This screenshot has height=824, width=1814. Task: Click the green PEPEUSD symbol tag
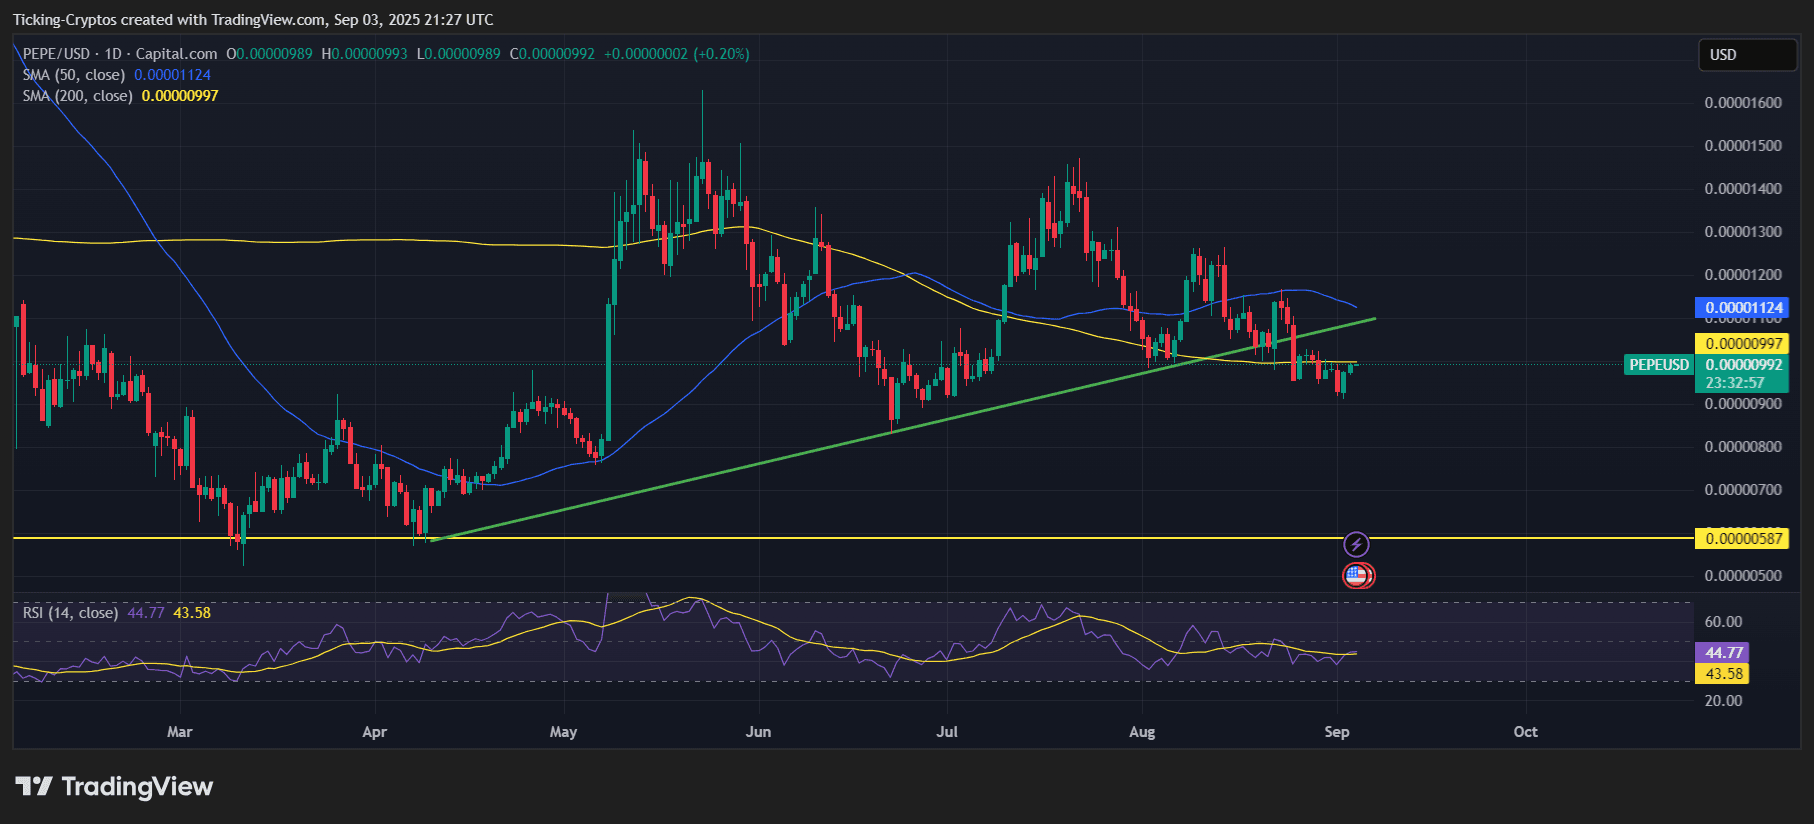(x=1659, y=365)
